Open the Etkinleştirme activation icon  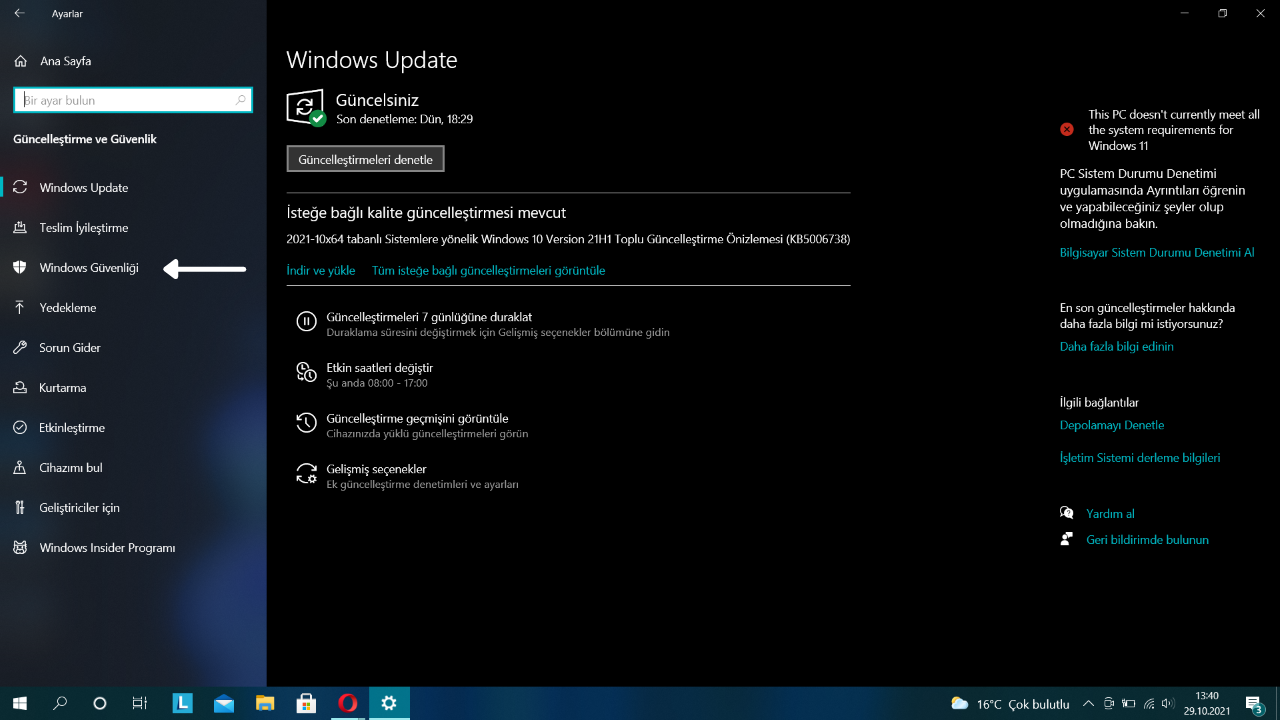(x=20, y=427)
